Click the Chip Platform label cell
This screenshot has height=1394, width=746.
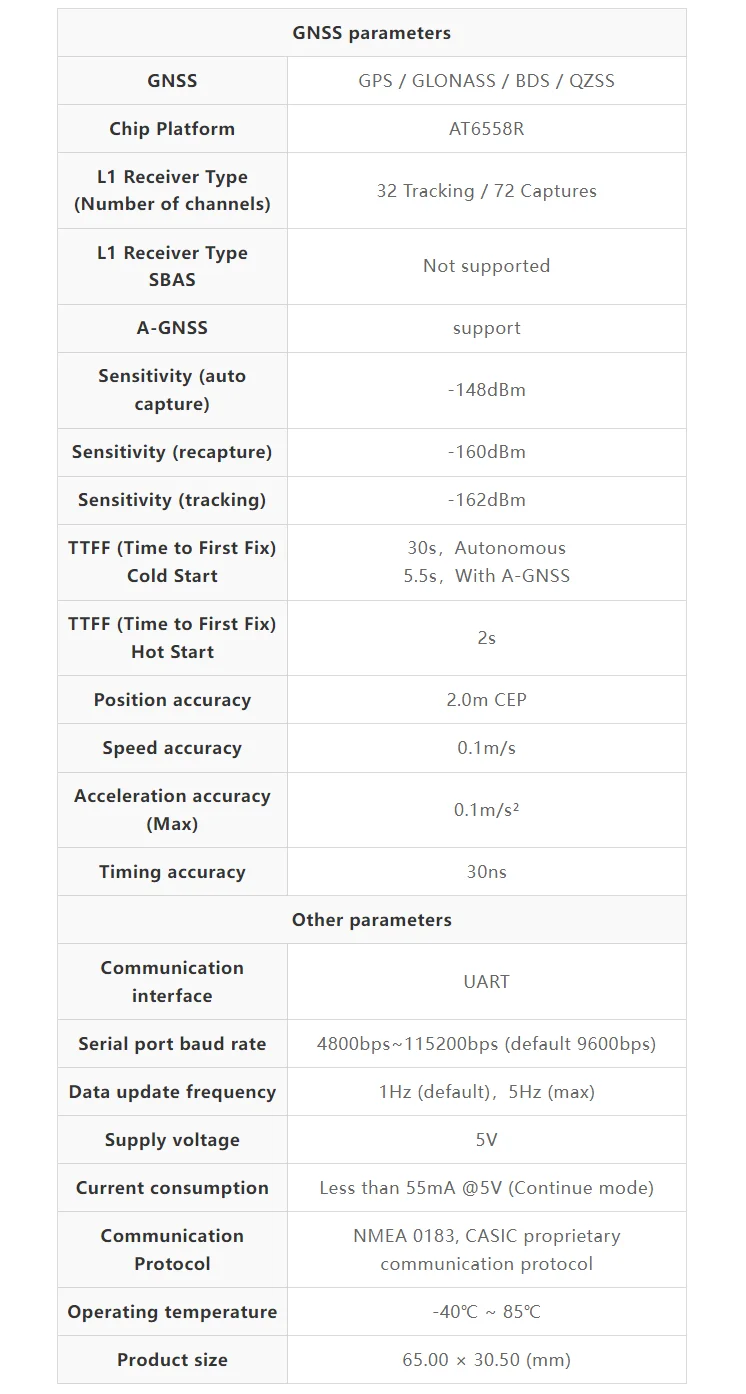pyautogui.click(x=172, y=129)
